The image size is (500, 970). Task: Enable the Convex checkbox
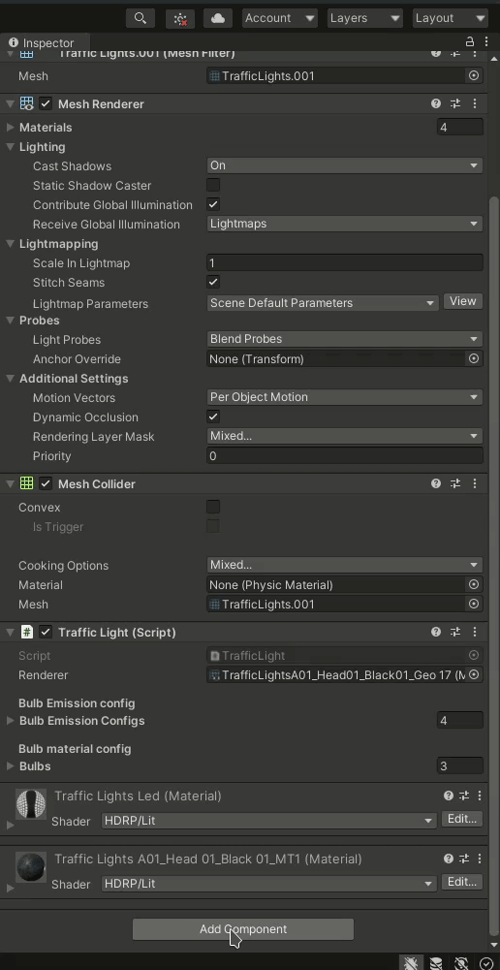[213, 507]
